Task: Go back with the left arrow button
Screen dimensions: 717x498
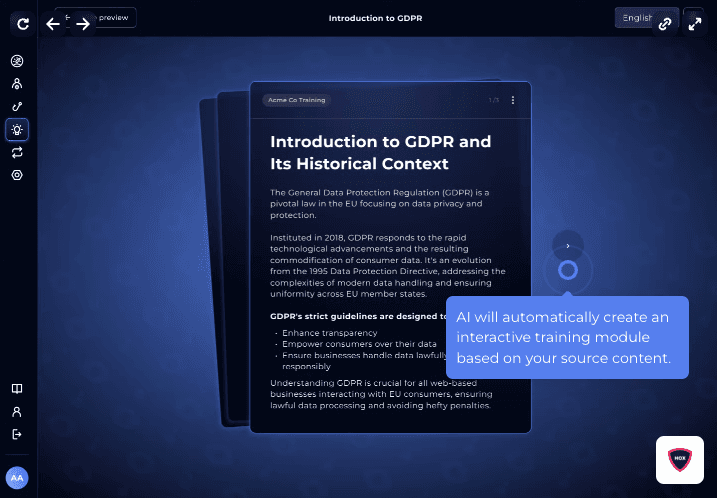Action: point(54,23)
